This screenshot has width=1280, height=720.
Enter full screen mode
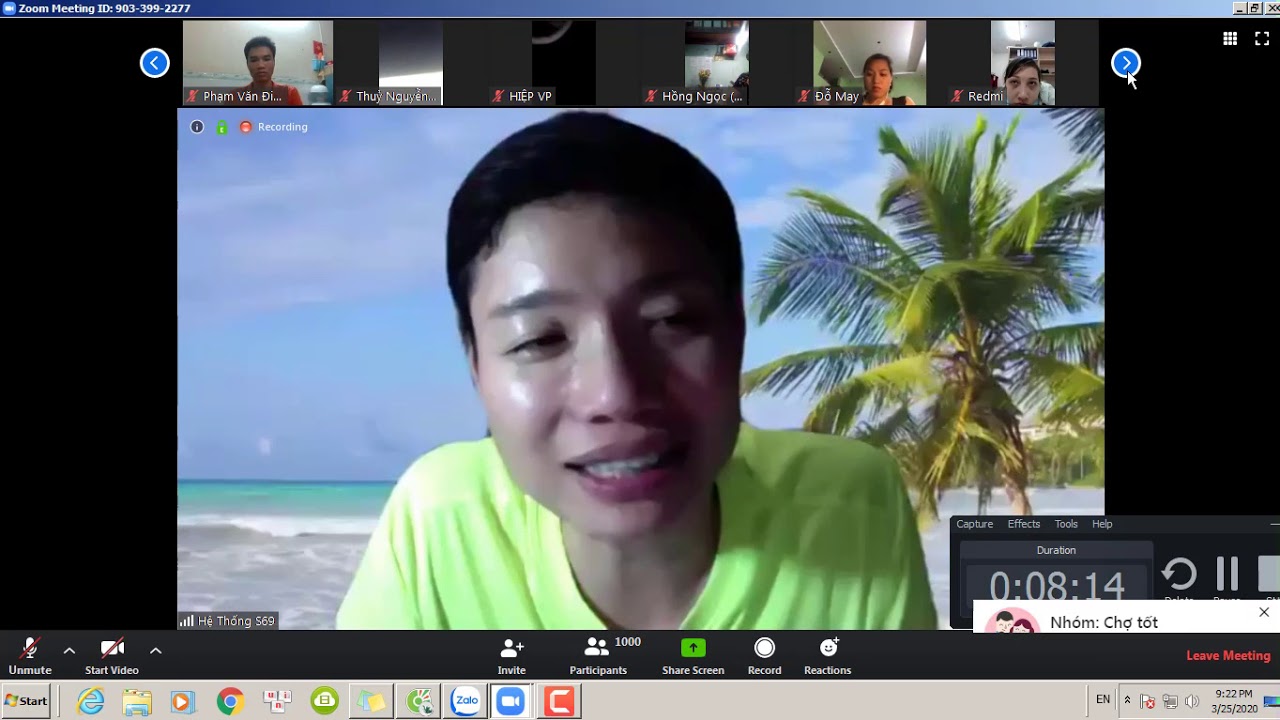[1262, 39]
